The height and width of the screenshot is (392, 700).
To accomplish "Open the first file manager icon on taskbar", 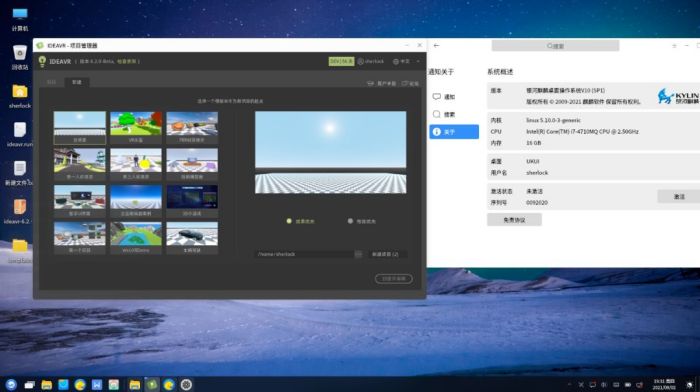I will click(46, 384).
